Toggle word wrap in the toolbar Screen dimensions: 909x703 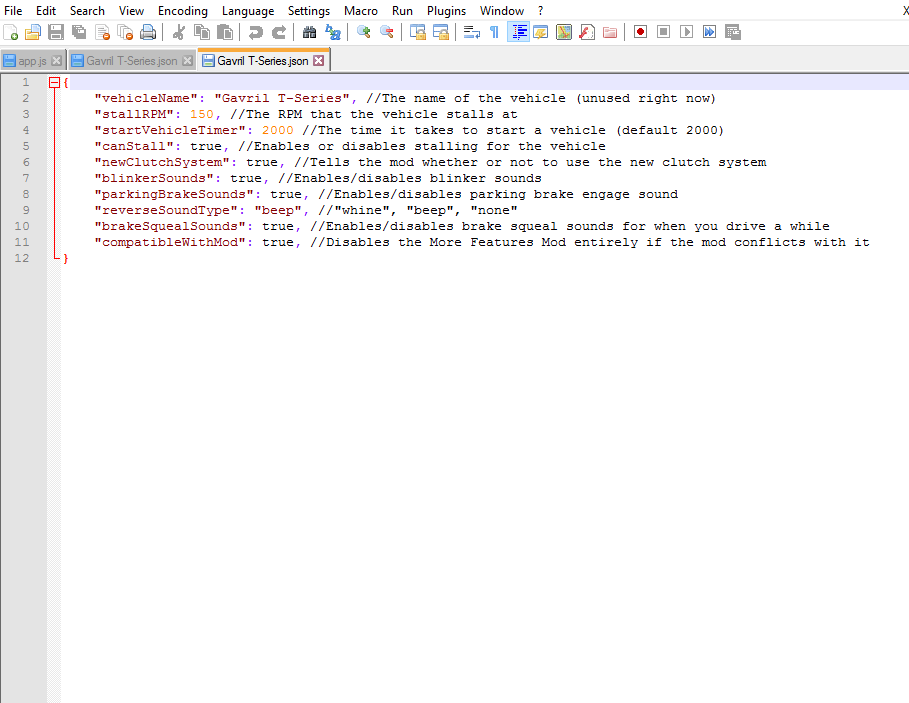[x=471, y=32]
